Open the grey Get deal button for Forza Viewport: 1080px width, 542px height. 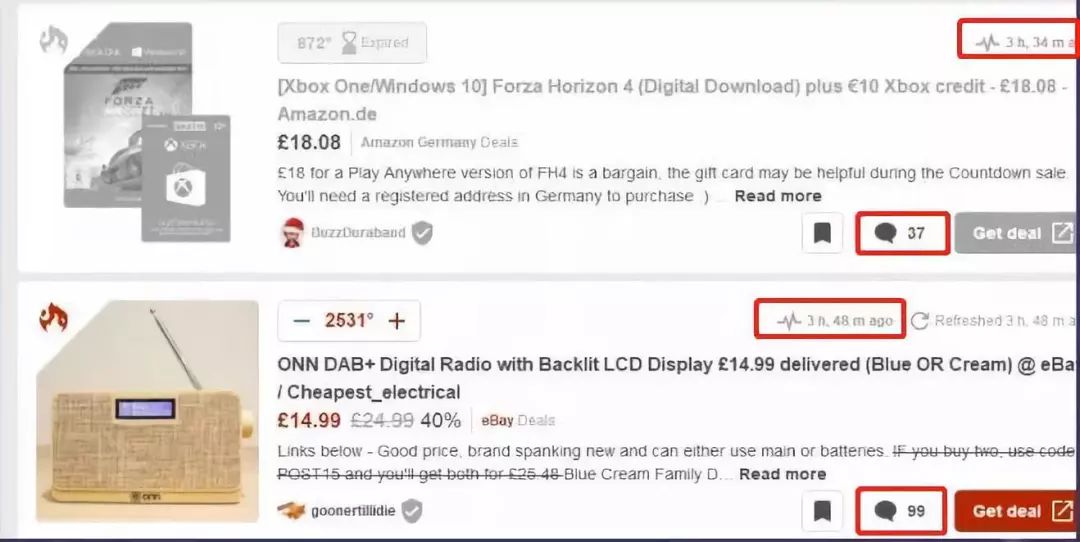[1017, 233]
